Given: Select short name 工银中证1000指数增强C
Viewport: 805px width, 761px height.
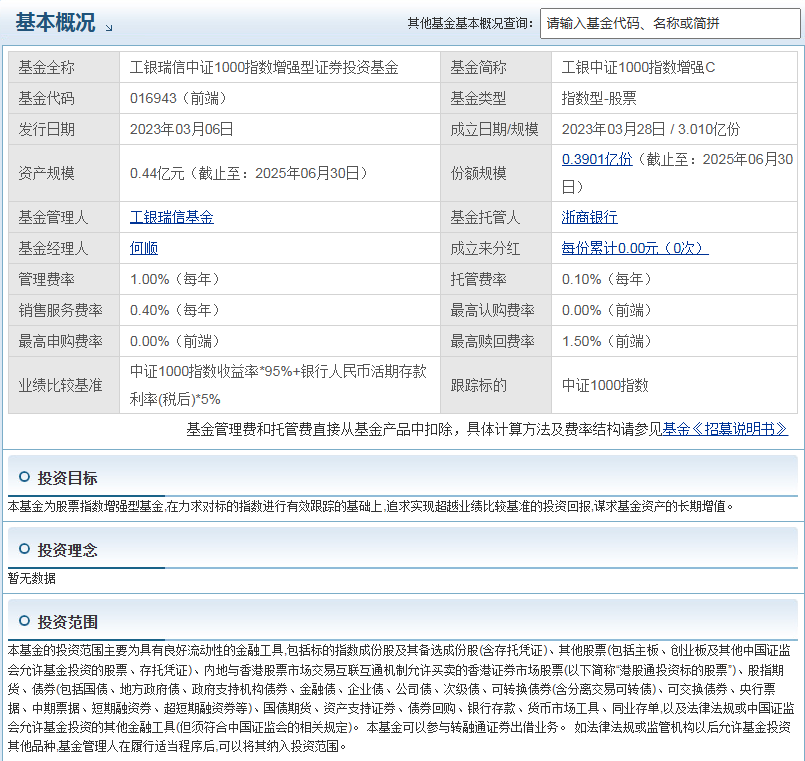Looking at the screenshot, I should point(638,67).
